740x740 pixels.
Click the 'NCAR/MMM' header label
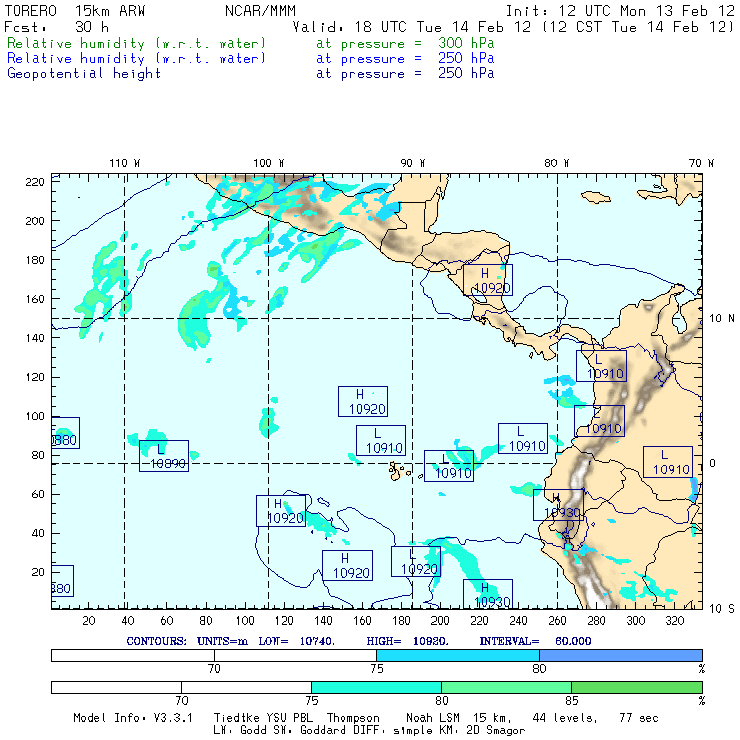point(260,10)
